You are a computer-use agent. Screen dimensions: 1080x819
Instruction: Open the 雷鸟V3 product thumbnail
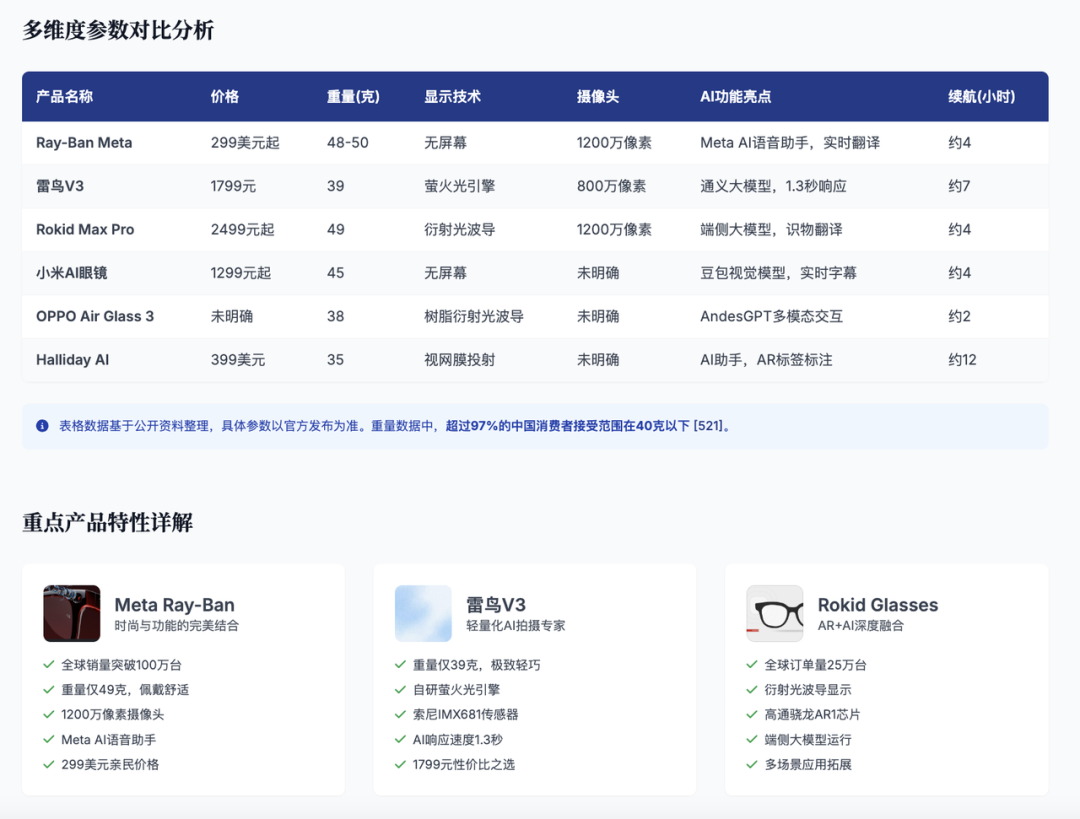(x=423, y=613)
